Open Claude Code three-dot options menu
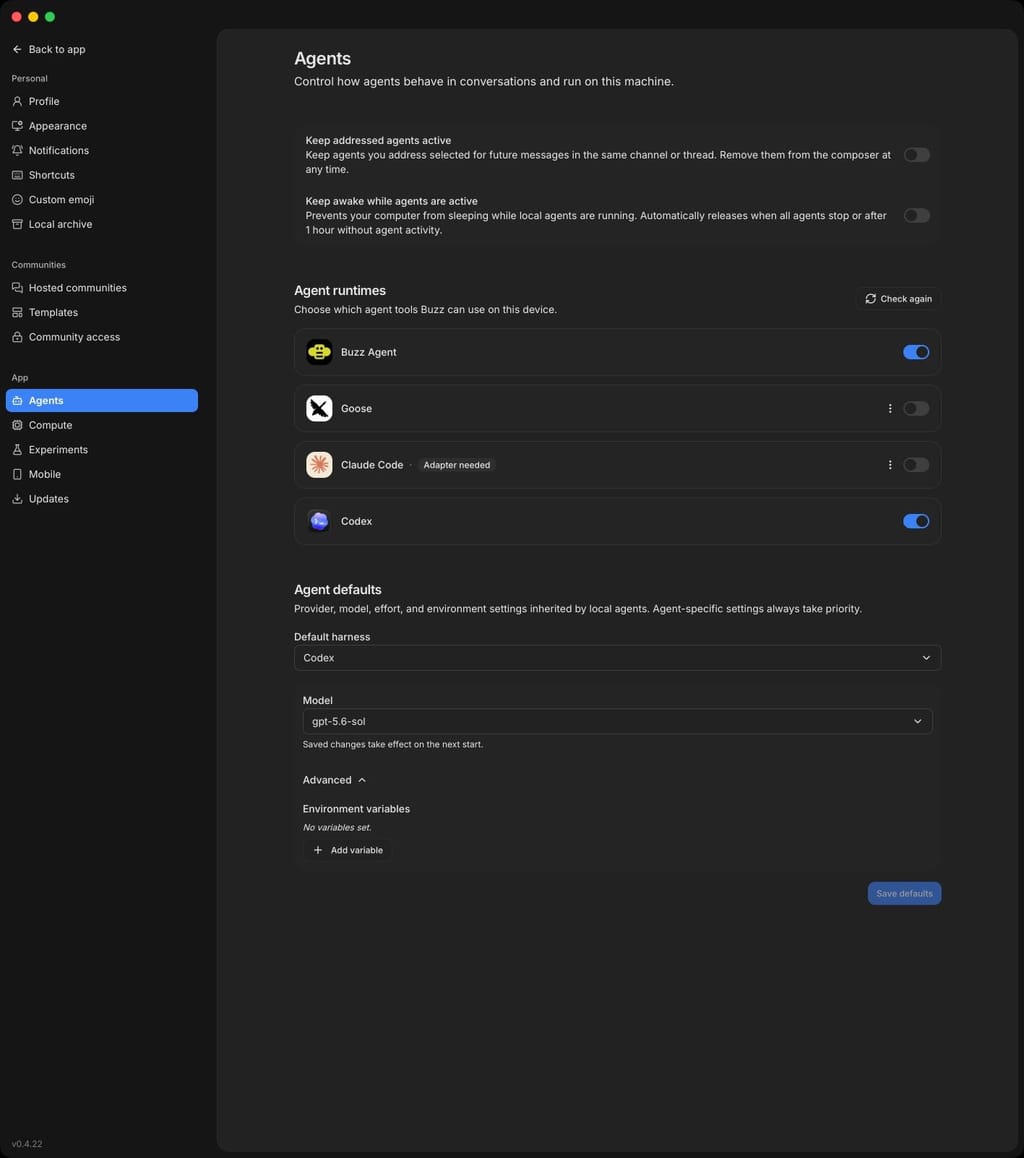Image resolution: width=1024 pixels, height=1158 pixels. (890, 465)
